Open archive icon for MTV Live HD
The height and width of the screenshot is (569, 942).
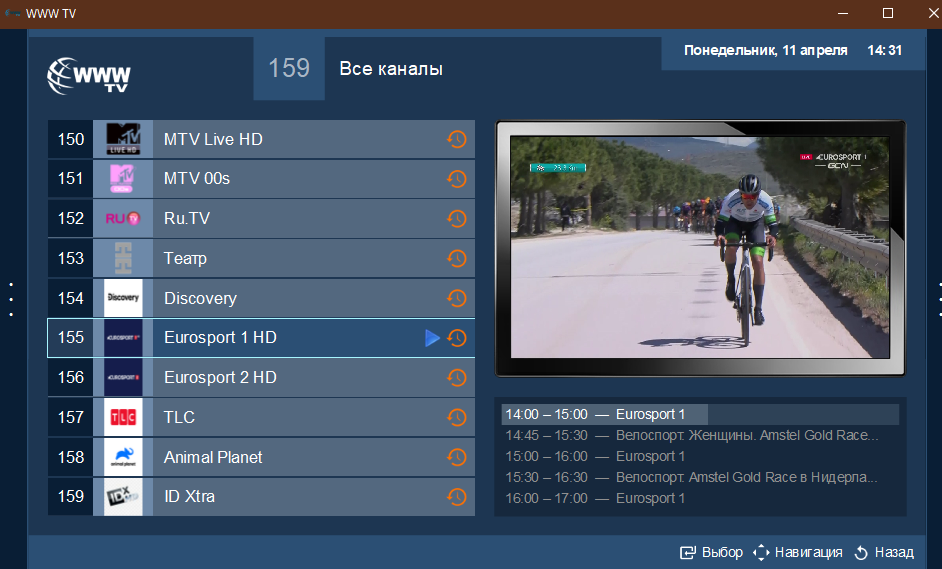point(457,140)
